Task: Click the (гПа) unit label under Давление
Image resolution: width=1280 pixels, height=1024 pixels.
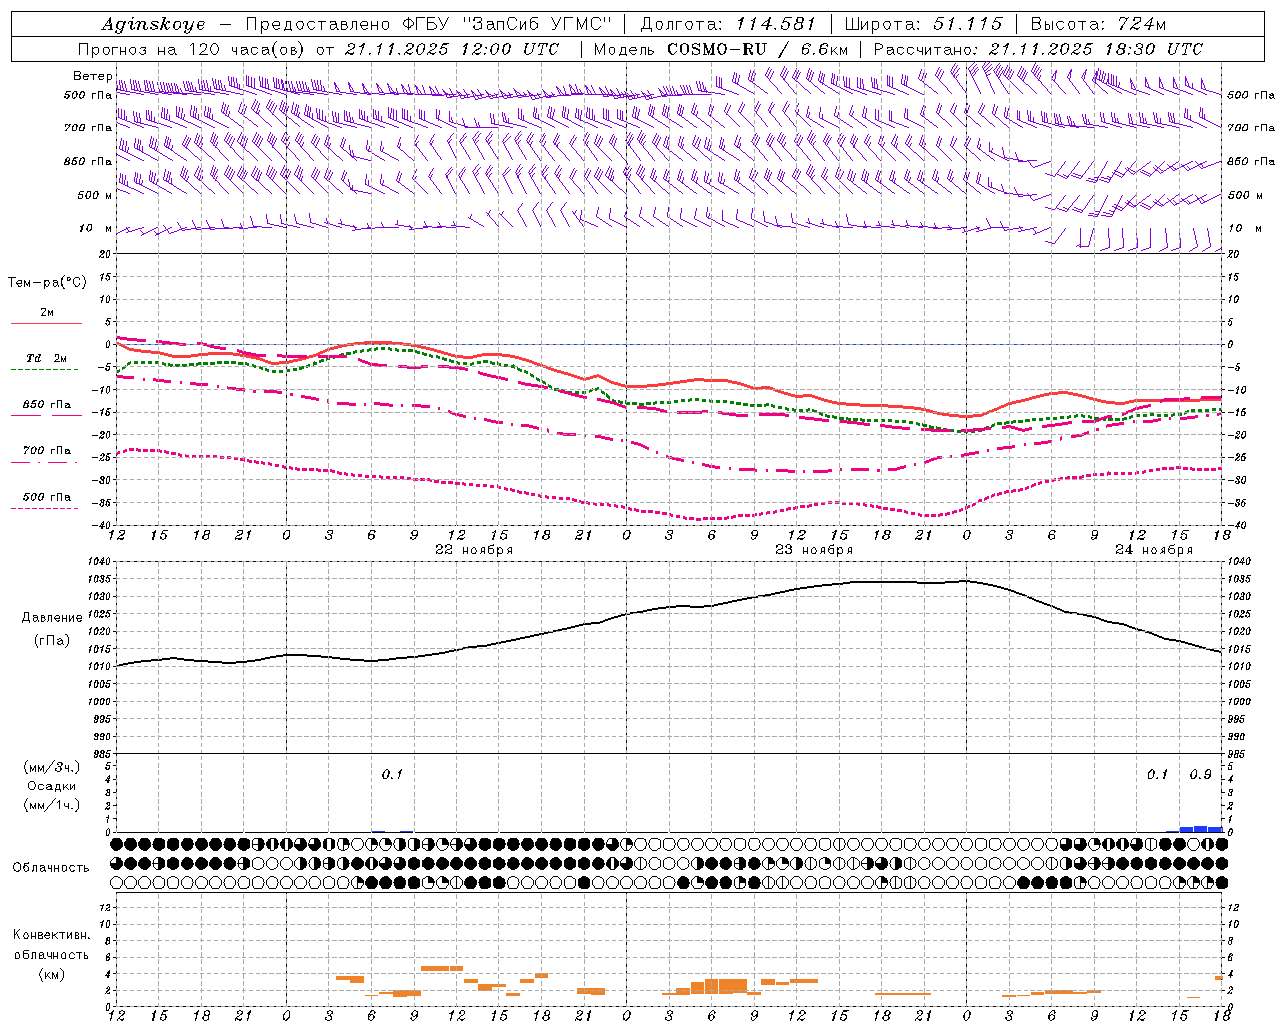Action: click(52, 640)
